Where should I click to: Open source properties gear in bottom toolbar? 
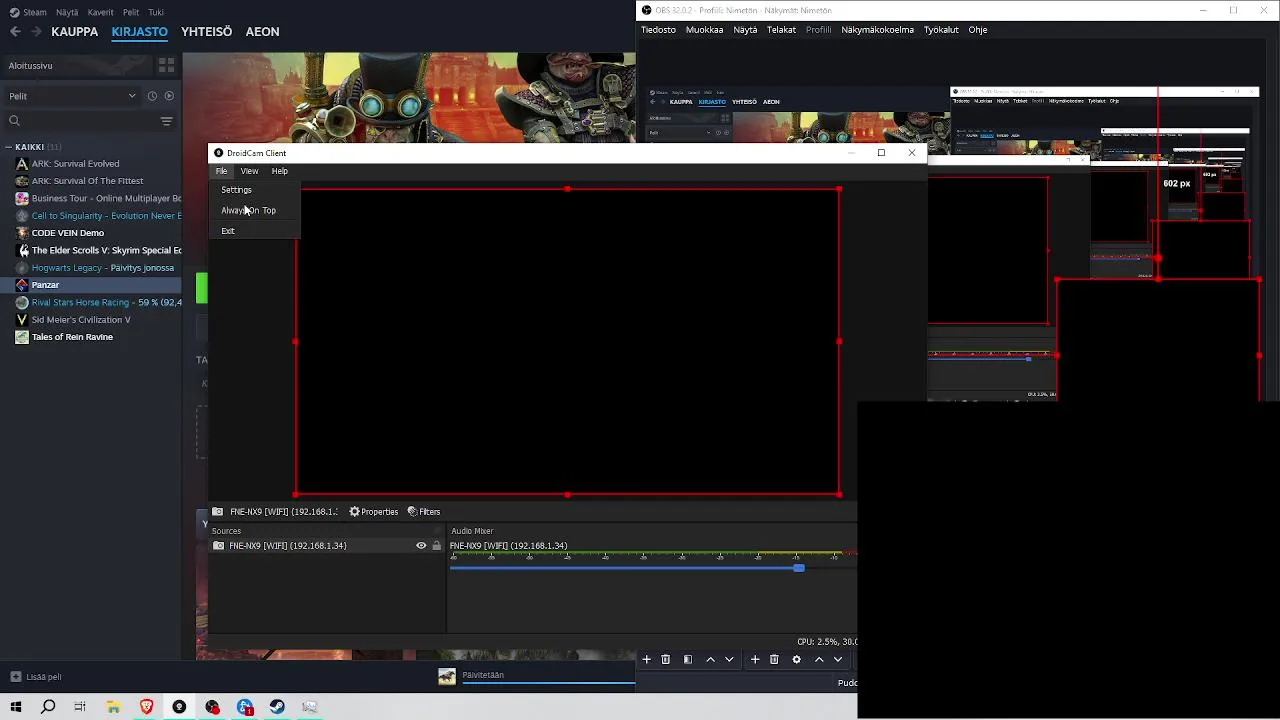796,659
